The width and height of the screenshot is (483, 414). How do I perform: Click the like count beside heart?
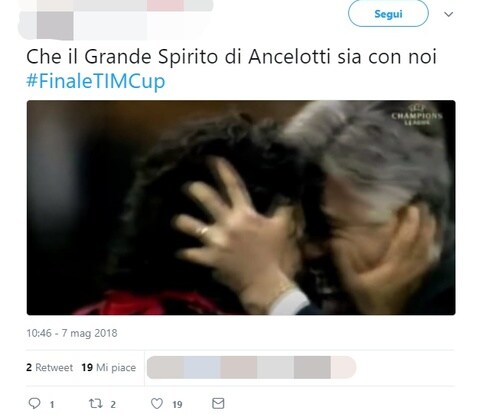click(x=177, y=405)
